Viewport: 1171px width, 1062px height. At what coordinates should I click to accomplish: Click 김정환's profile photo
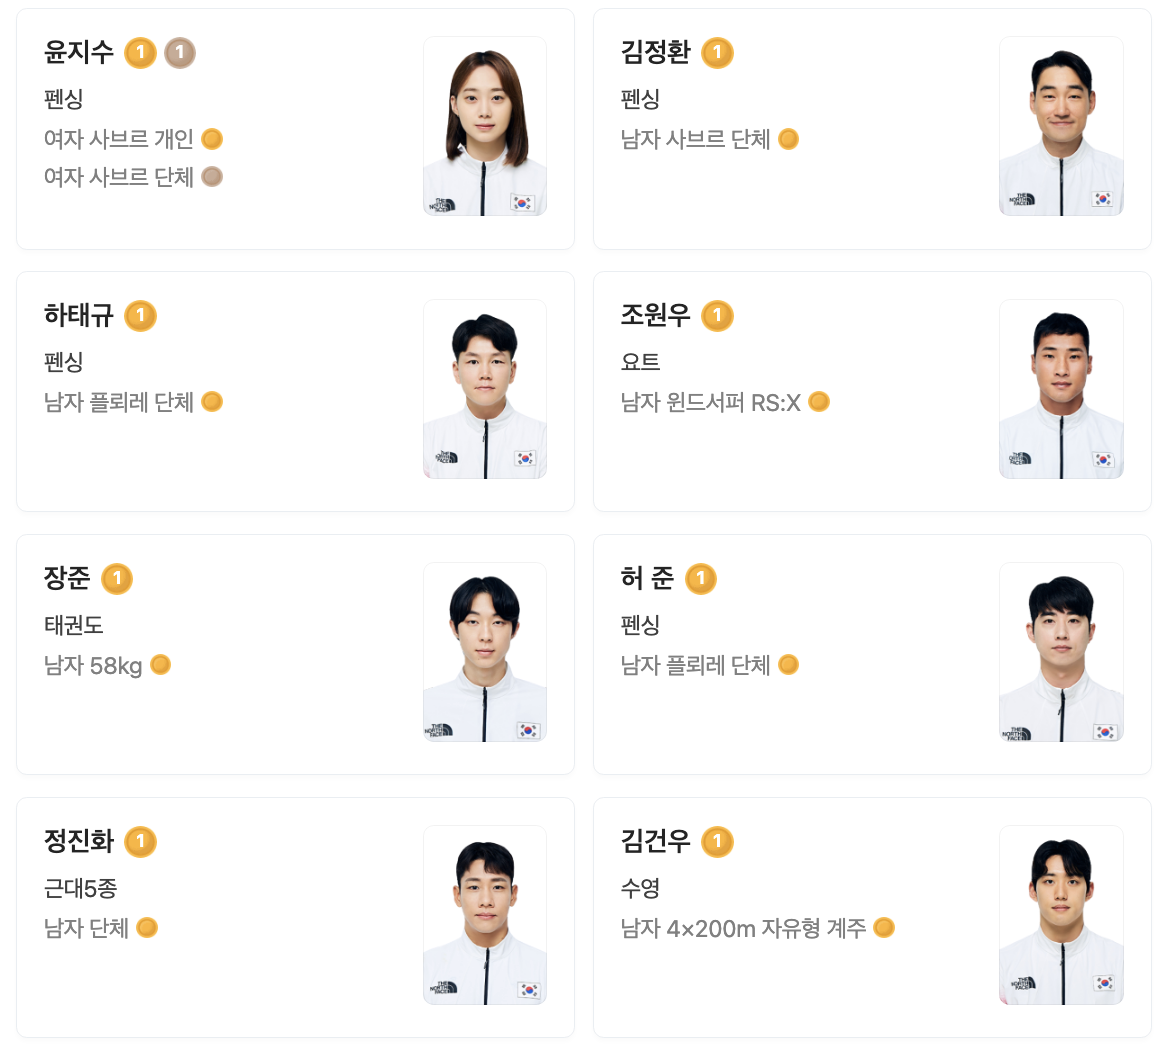[x=1061, y=125]
